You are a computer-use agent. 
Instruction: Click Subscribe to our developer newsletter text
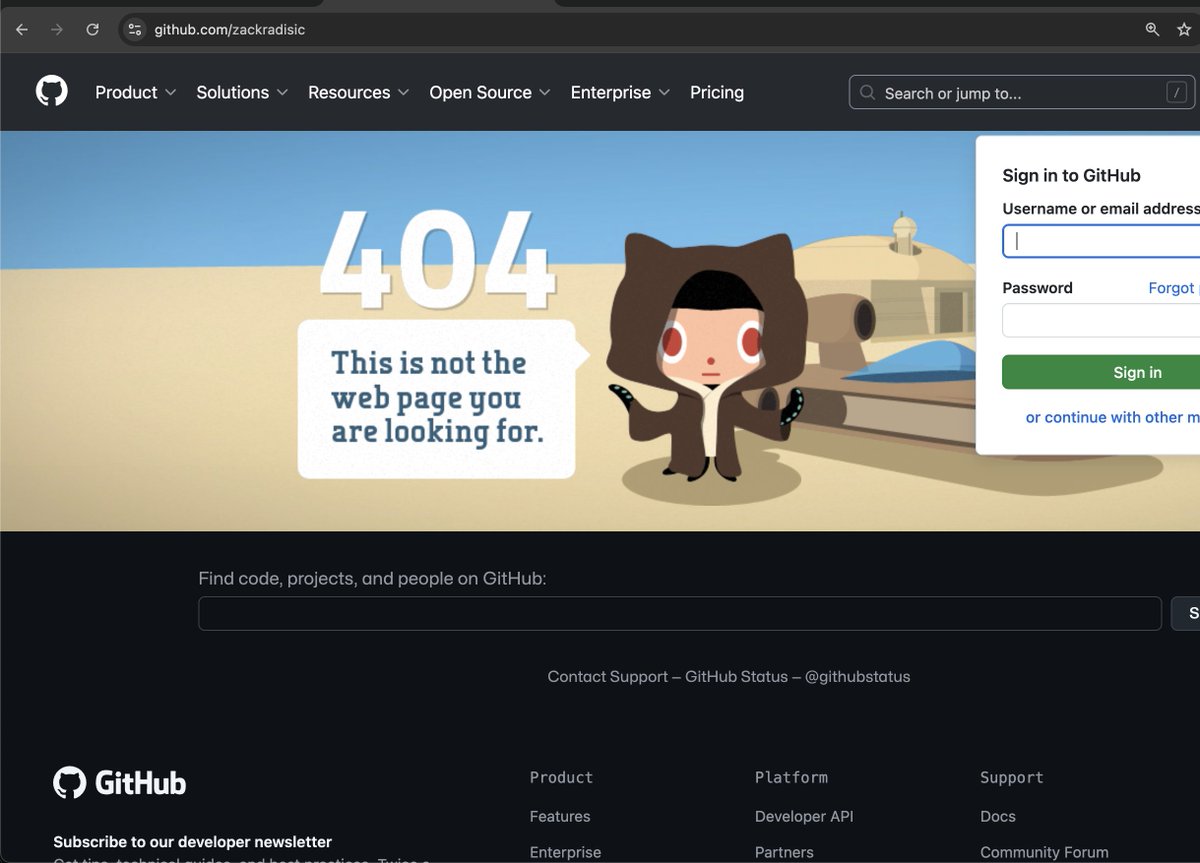click(x=192, y=842)
